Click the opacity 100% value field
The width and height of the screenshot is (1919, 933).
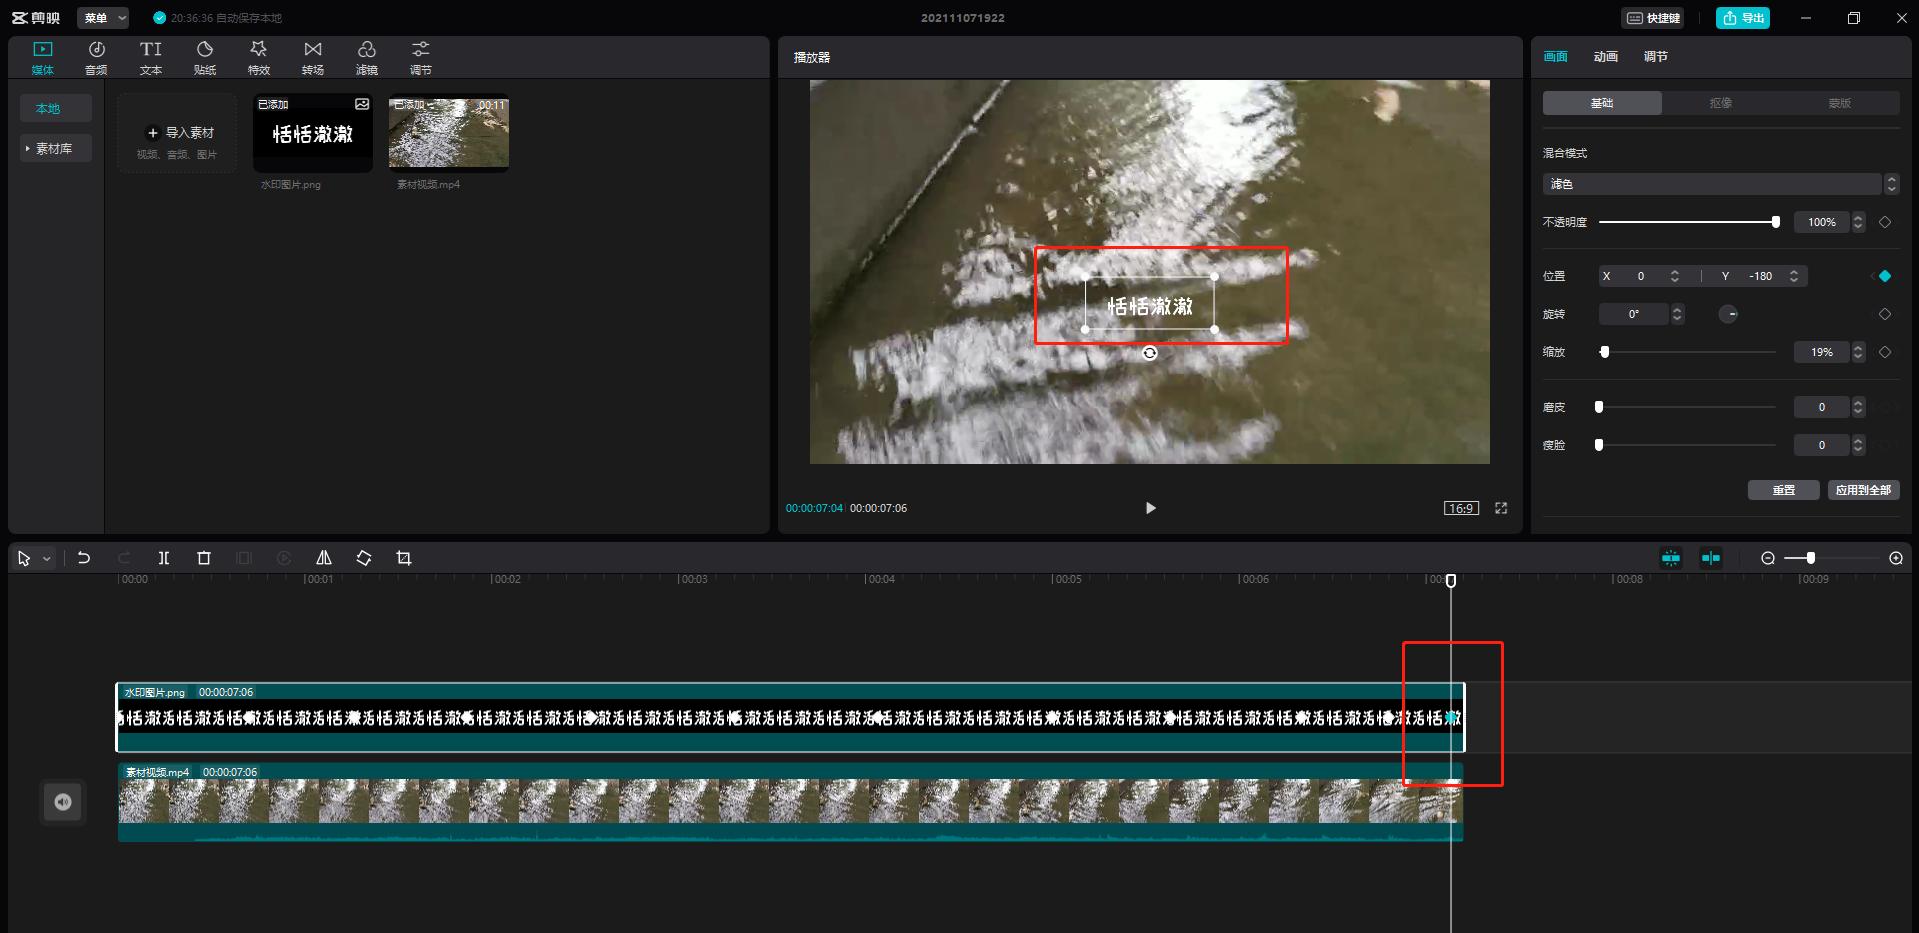[1822, 222]
